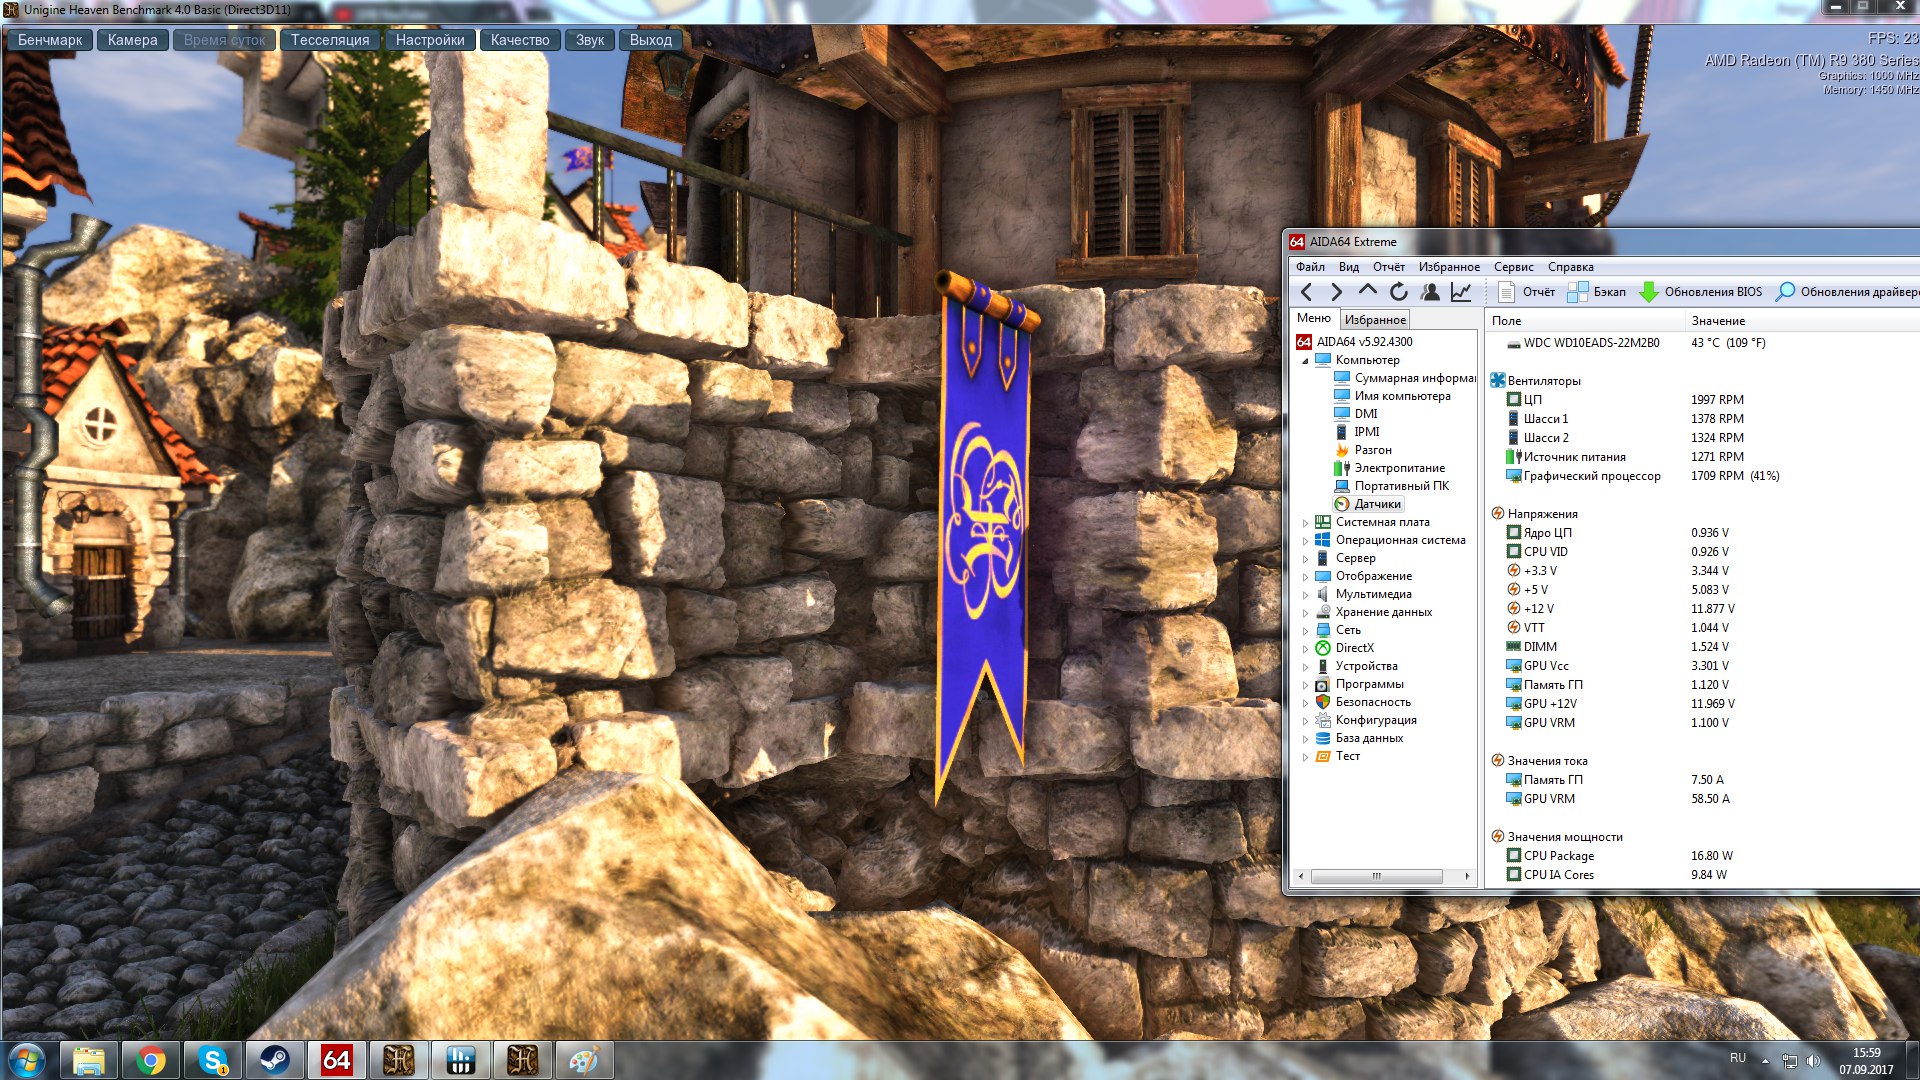This screenshot has width=1920, height=1080.
Task: Refresh the AIDA64 sensor page
Action: click(1399, 292)
